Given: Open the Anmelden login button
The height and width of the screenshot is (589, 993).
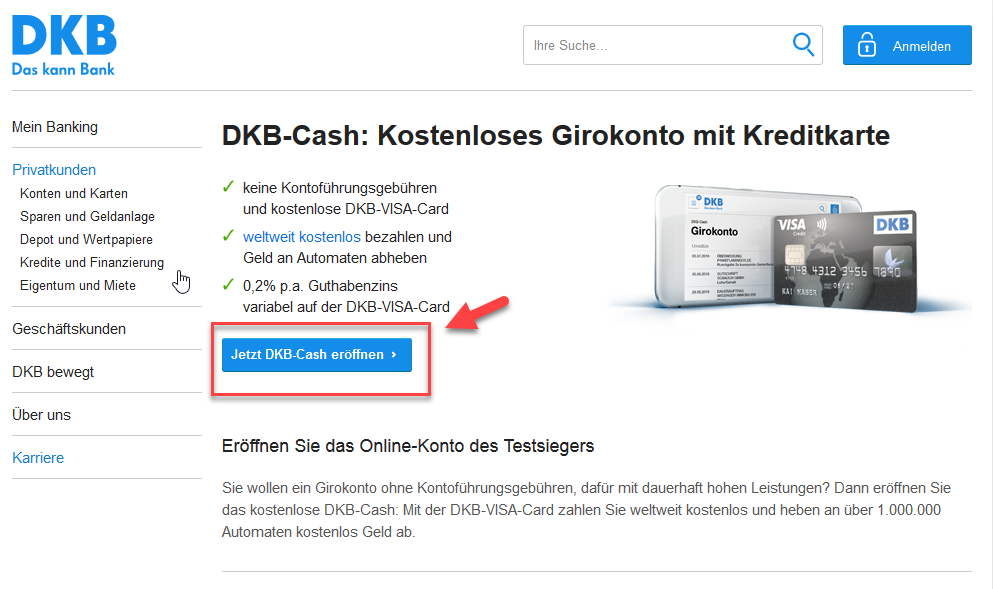Looking at the screenshot, I should pyautogui.click(x=907, y=45).
